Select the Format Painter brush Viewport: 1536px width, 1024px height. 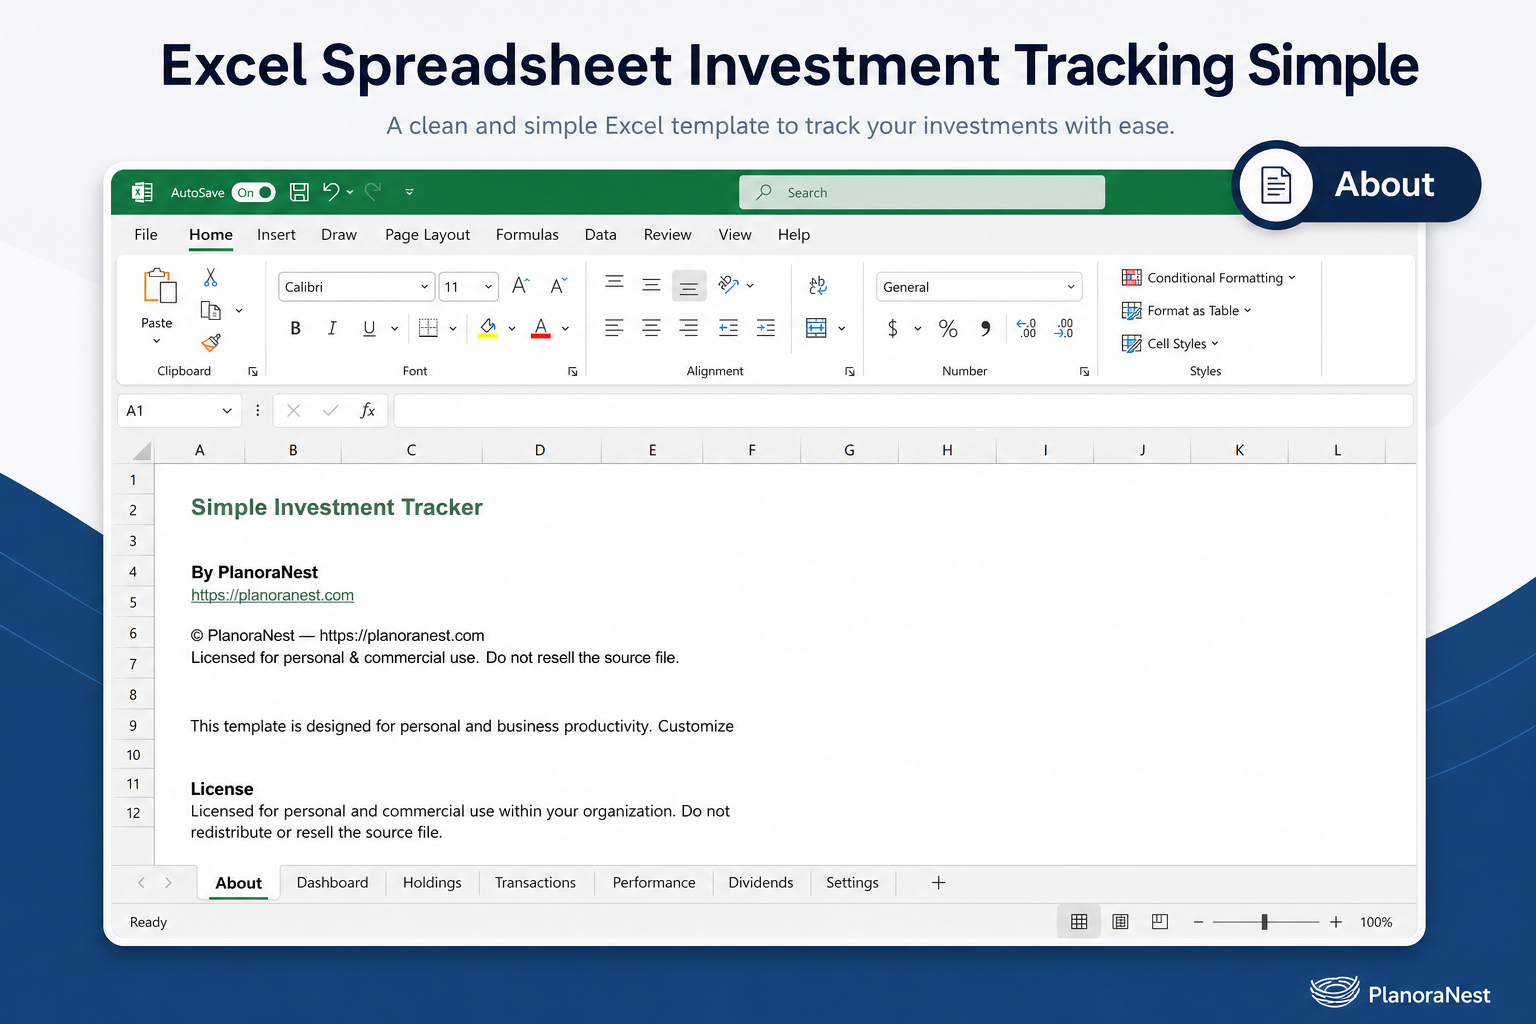click(211, 343)
